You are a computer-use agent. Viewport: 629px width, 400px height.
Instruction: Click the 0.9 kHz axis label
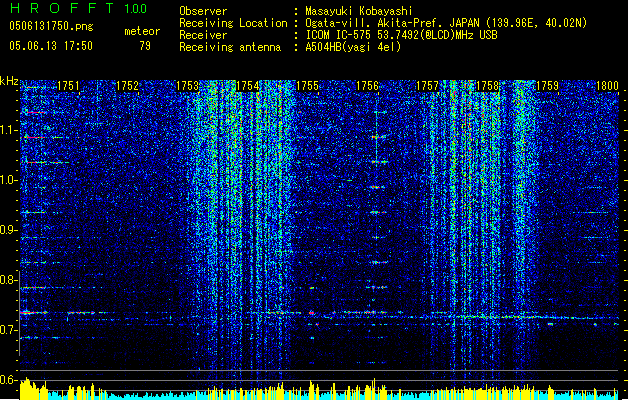click(x=9, y=230)
